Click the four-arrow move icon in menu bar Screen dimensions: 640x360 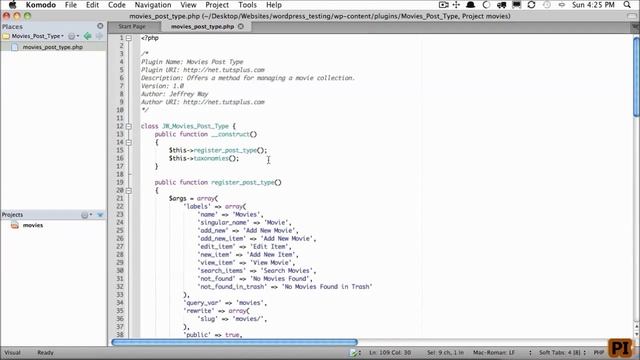456,5
